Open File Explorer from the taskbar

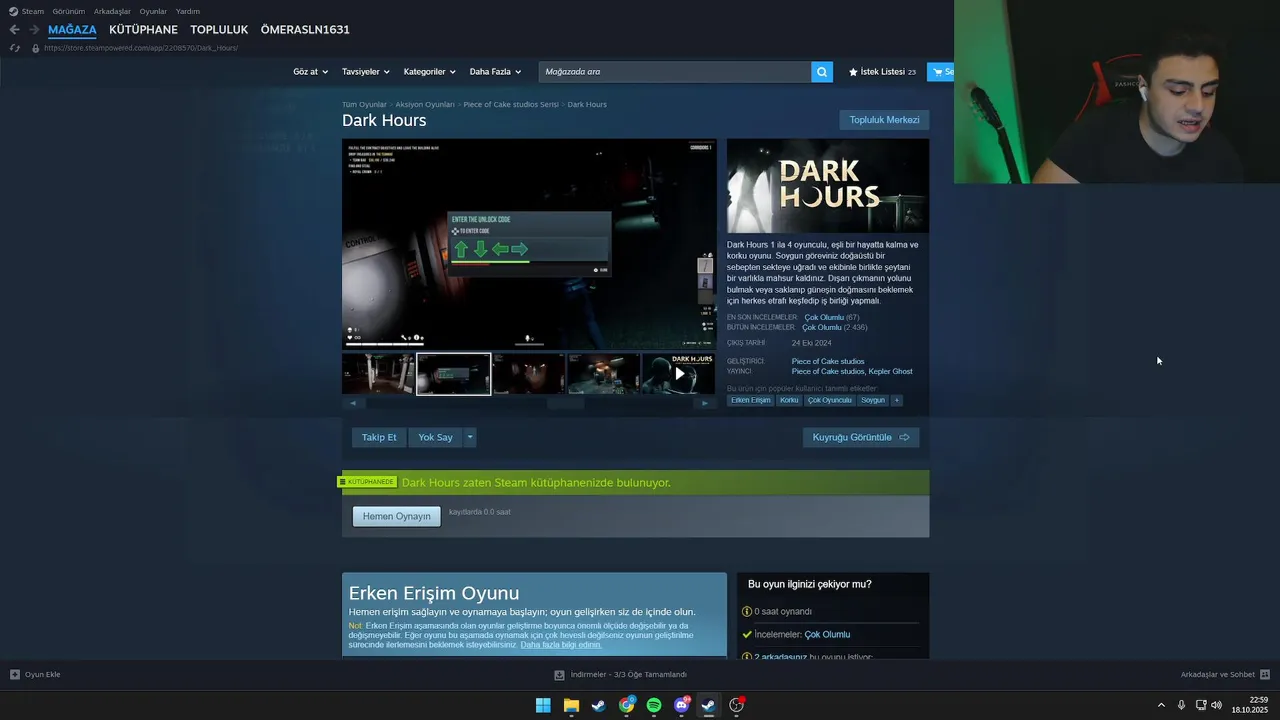click(x=571, y=705)
